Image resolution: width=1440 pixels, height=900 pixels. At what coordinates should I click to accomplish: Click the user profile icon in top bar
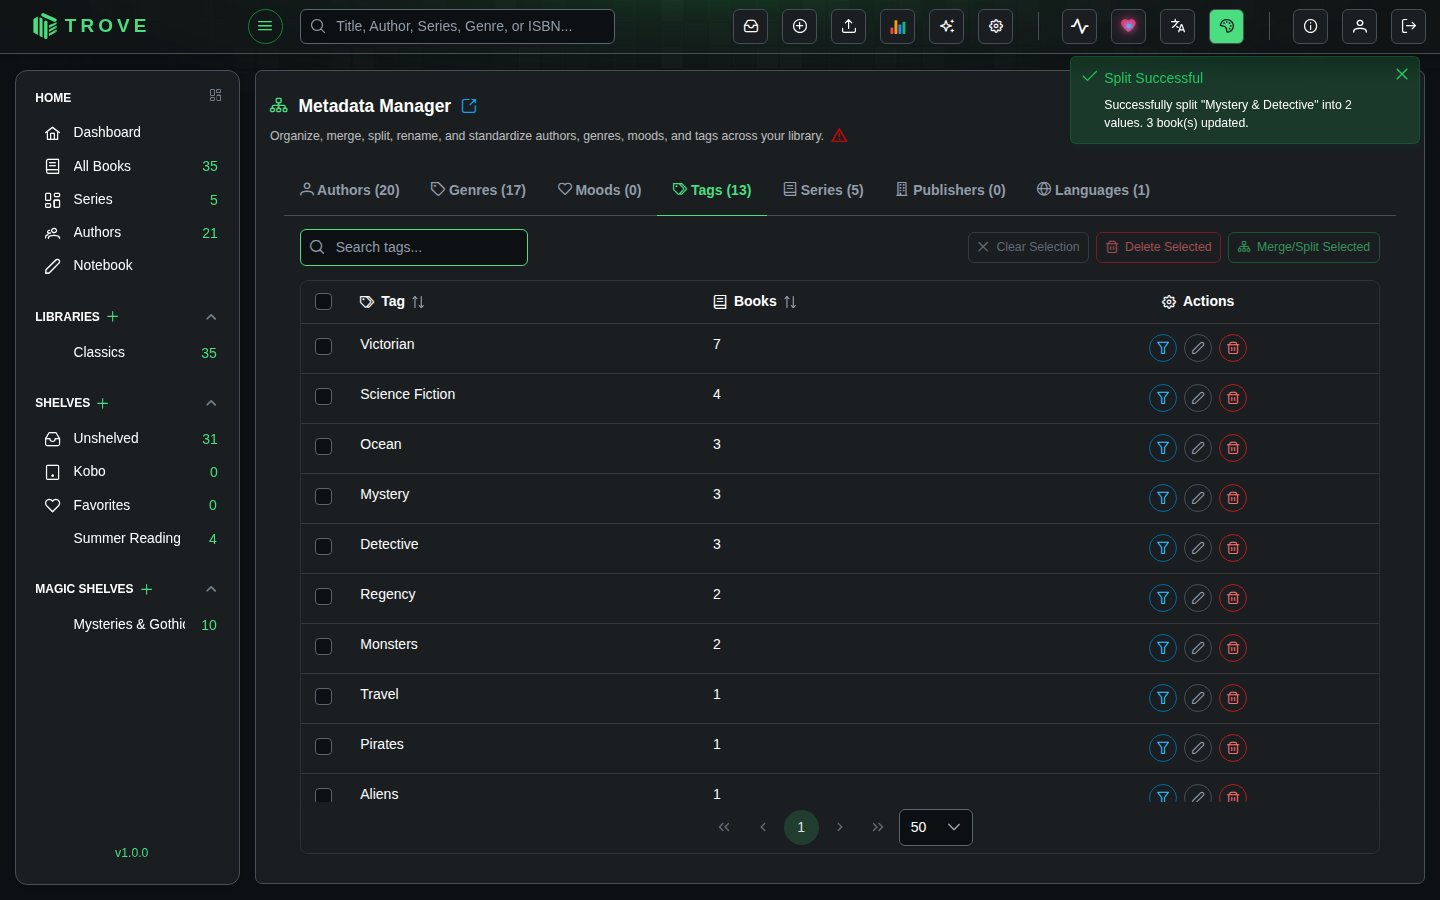1360,26
